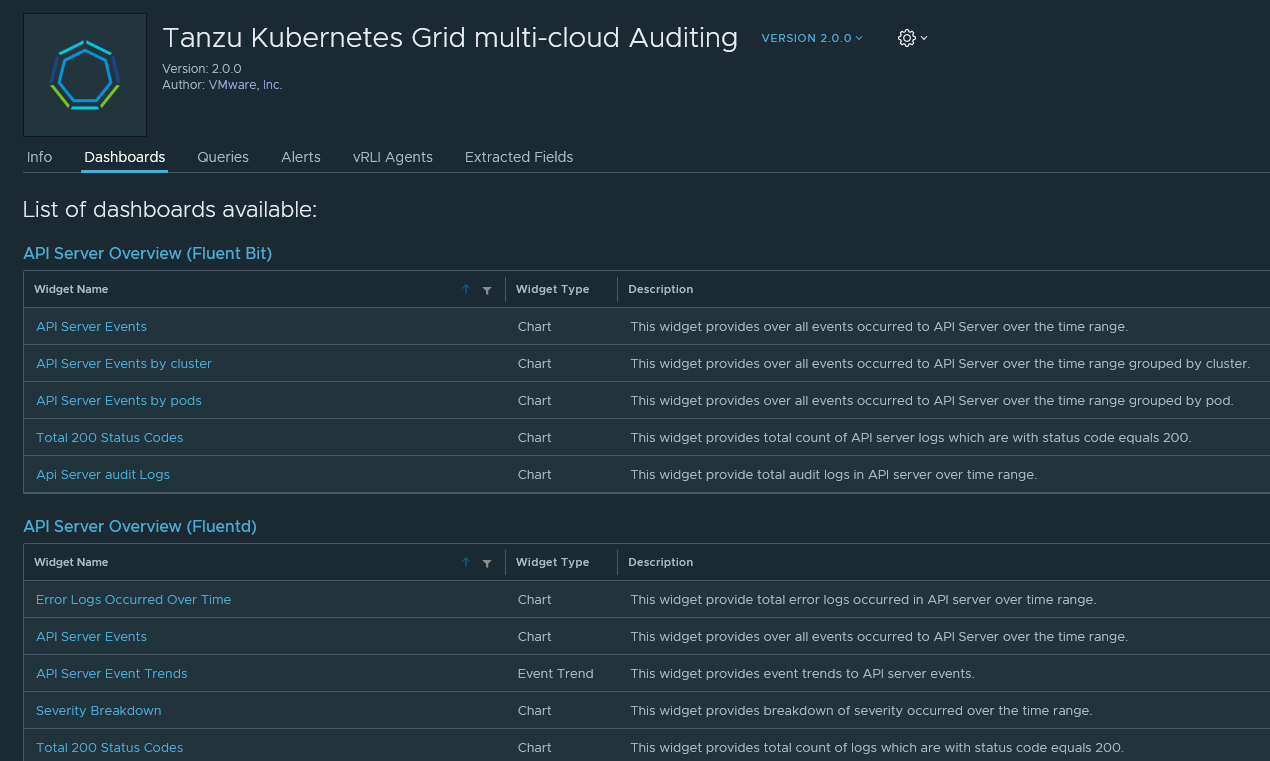Open Severity Breakdown widget
The image size is (1270, 761).
pos(99,710)
